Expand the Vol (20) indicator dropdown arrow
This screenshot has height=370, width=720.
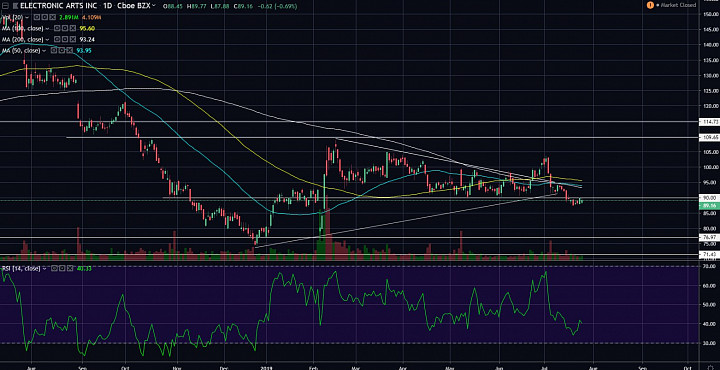coord(27,17)
